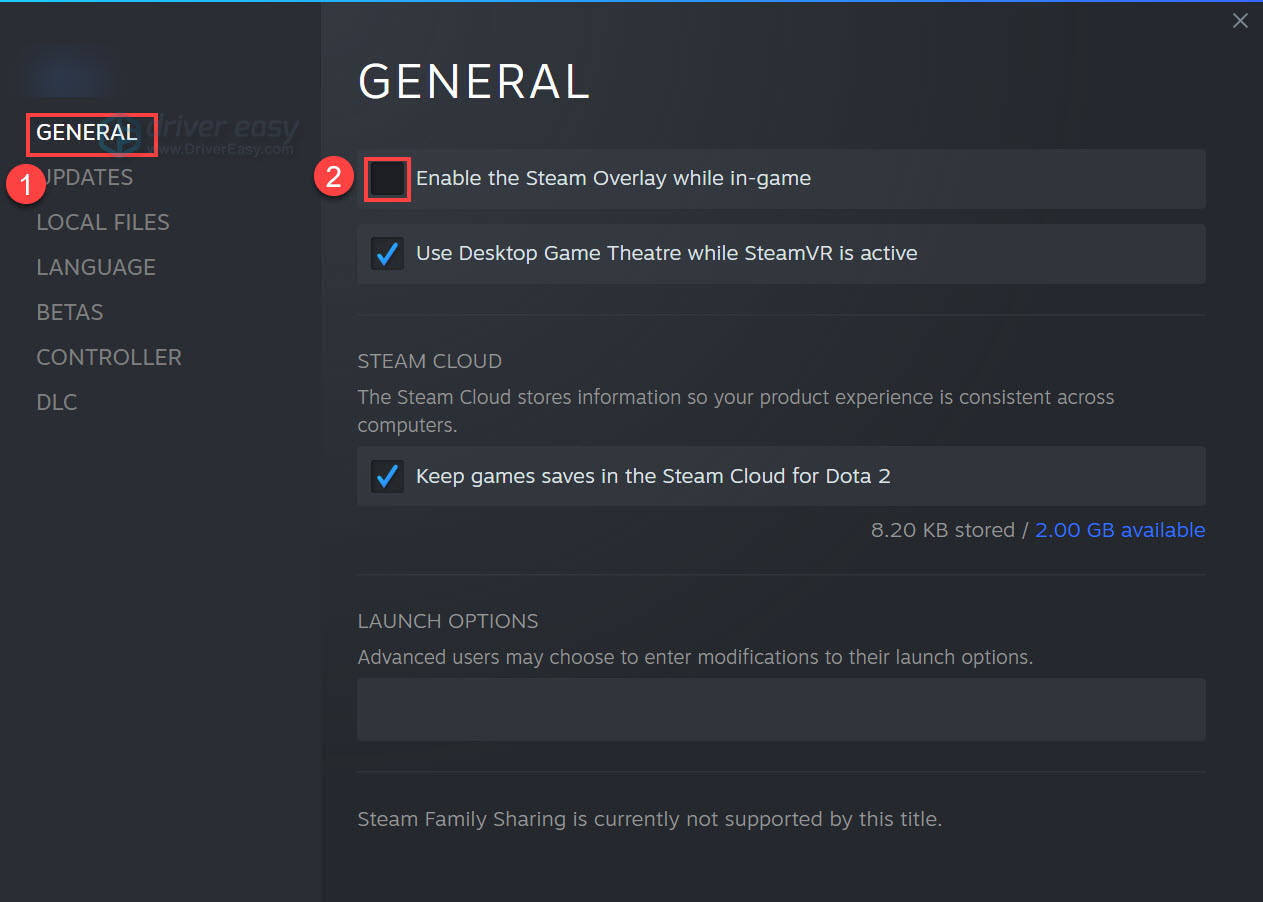Show the CONTROLLER settings tab

pos(109,357)
